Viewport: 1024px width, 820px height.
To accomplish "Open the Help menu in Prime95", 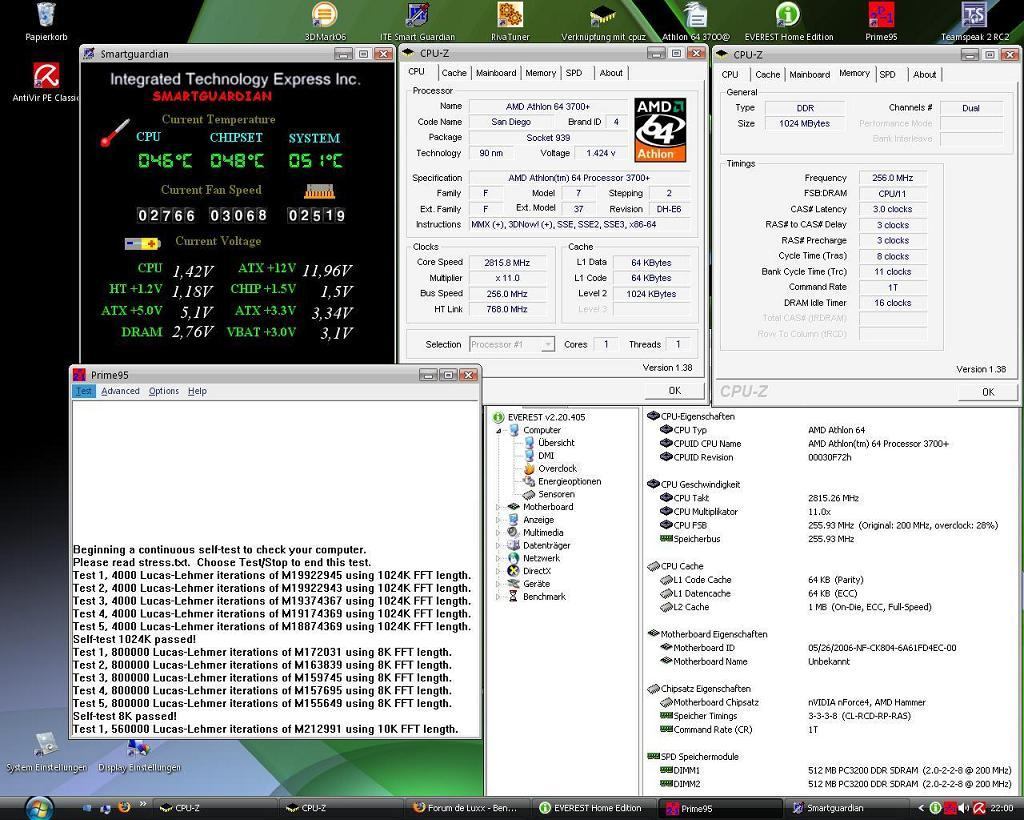I will click(x=197, y=391).
